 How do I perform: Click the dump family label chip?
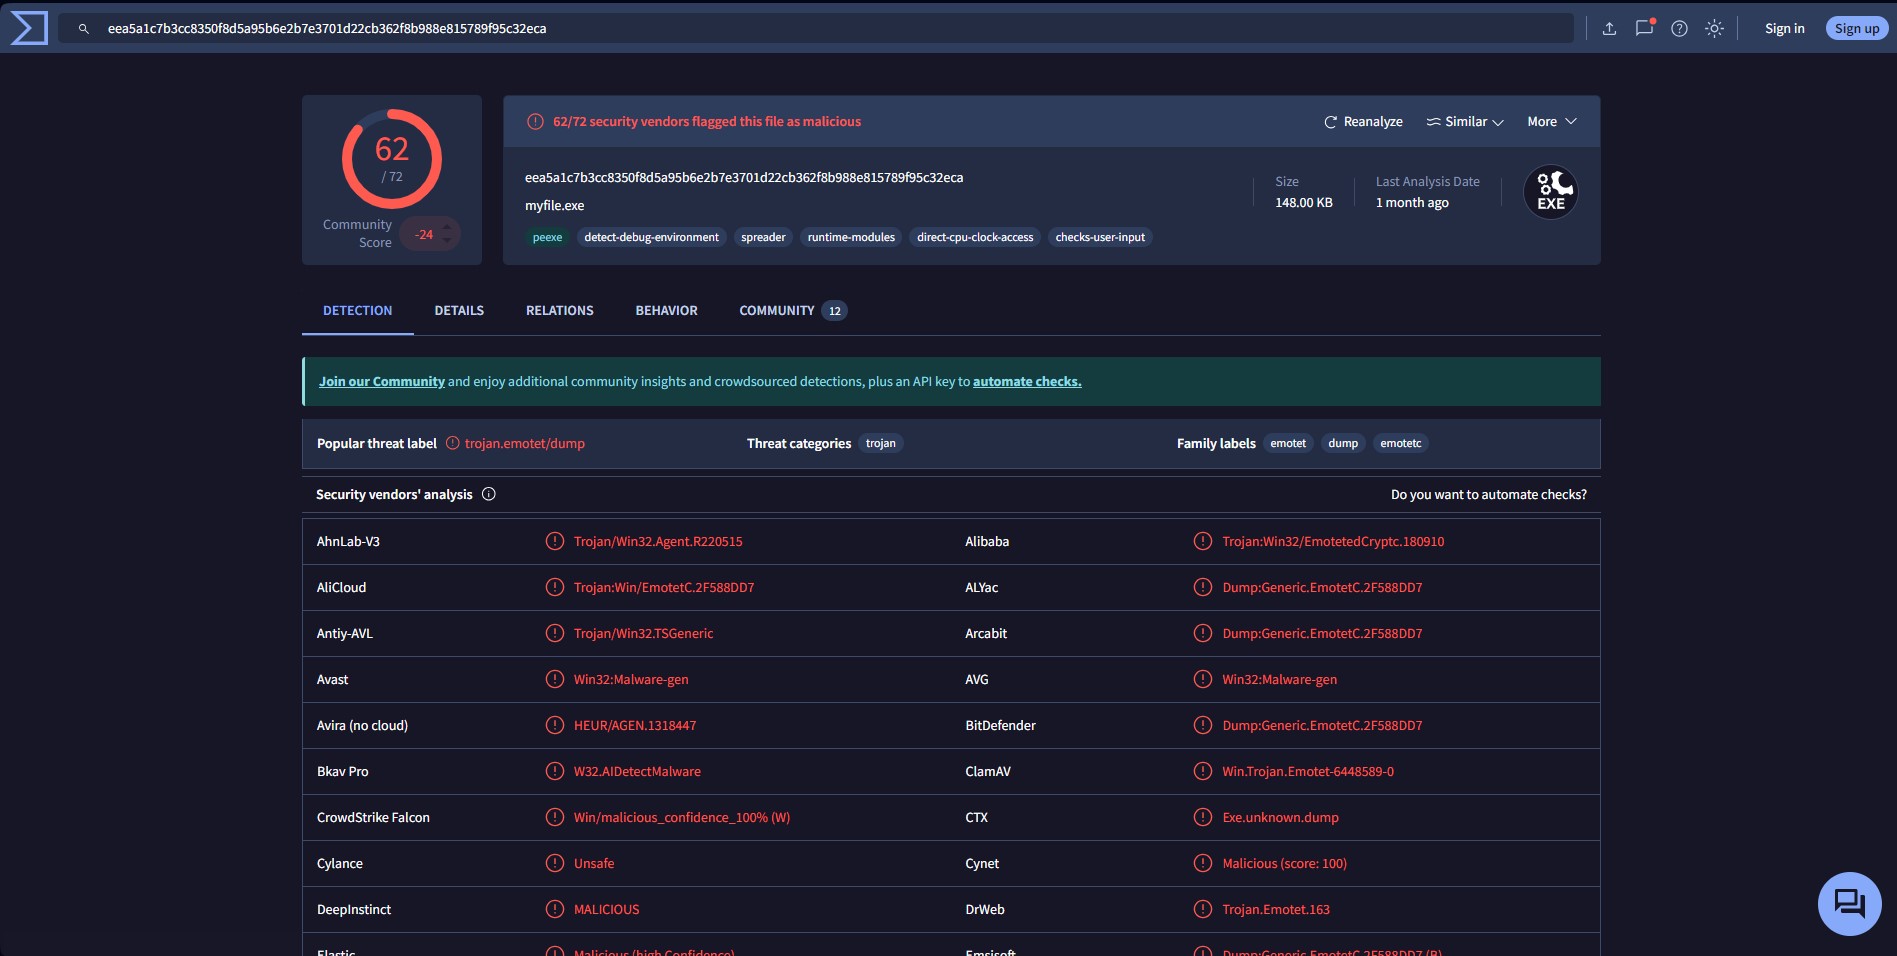click(x=1343, y=444)
